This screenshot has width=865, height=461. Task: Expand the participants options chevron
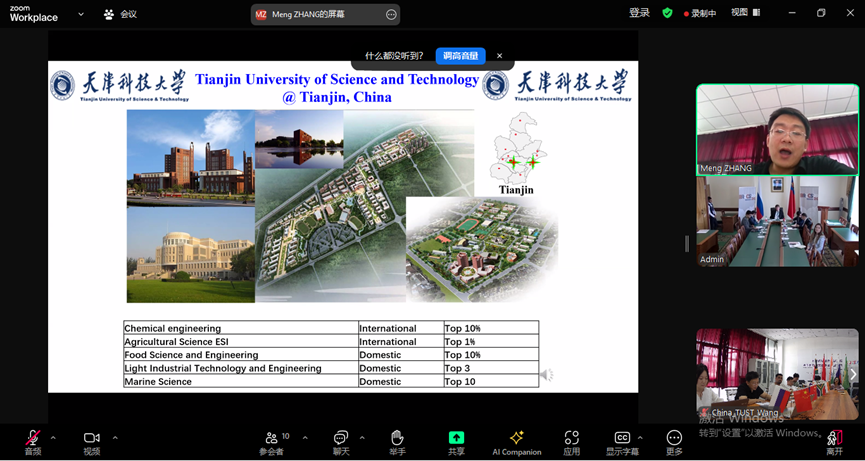coord(305,438)
